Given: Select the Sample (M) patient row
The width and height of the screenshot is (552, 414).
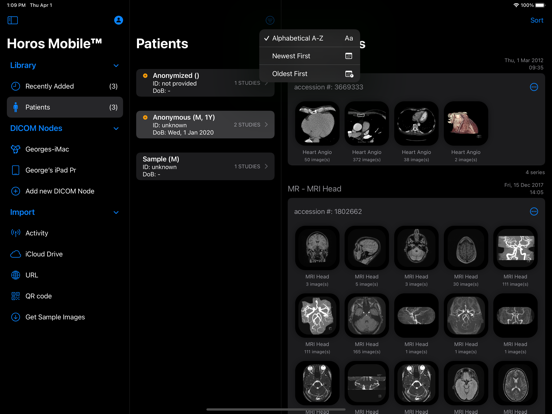Looking at the screenshot, I should click(205, 167).
